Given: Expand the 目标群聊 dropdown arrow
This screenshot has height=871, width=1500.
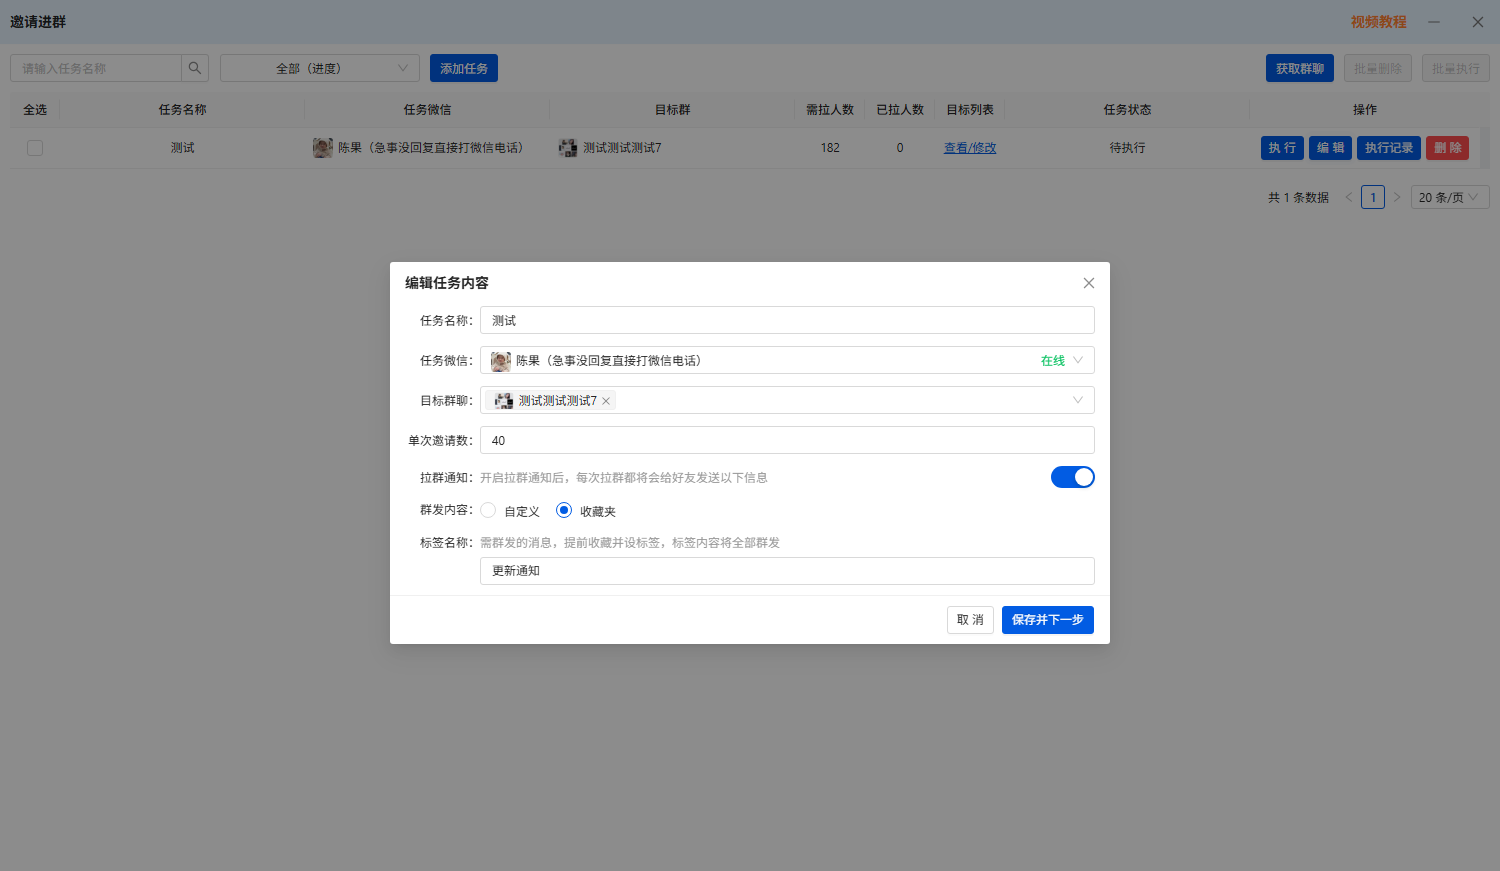Looking at the screenshot, I should click(1078, 400).
